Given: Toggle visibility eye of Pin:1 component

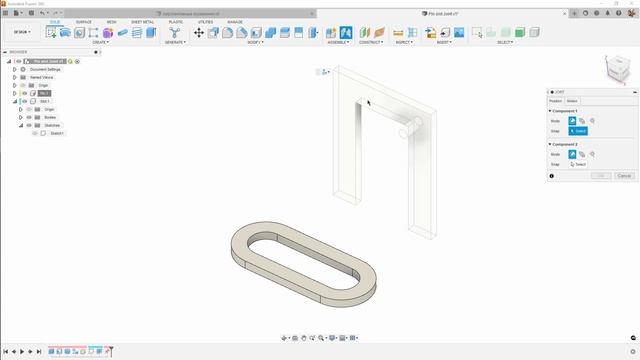Looking at the screenshot, I should [24, 93].
